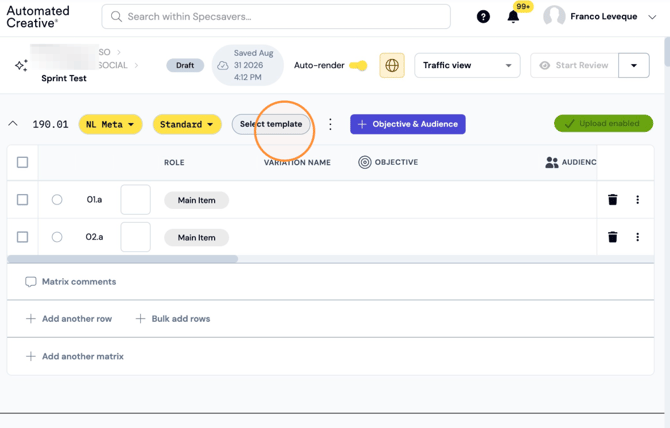
Task: Delete row 01.a with trash icon
Action: (x=612, y=199)
